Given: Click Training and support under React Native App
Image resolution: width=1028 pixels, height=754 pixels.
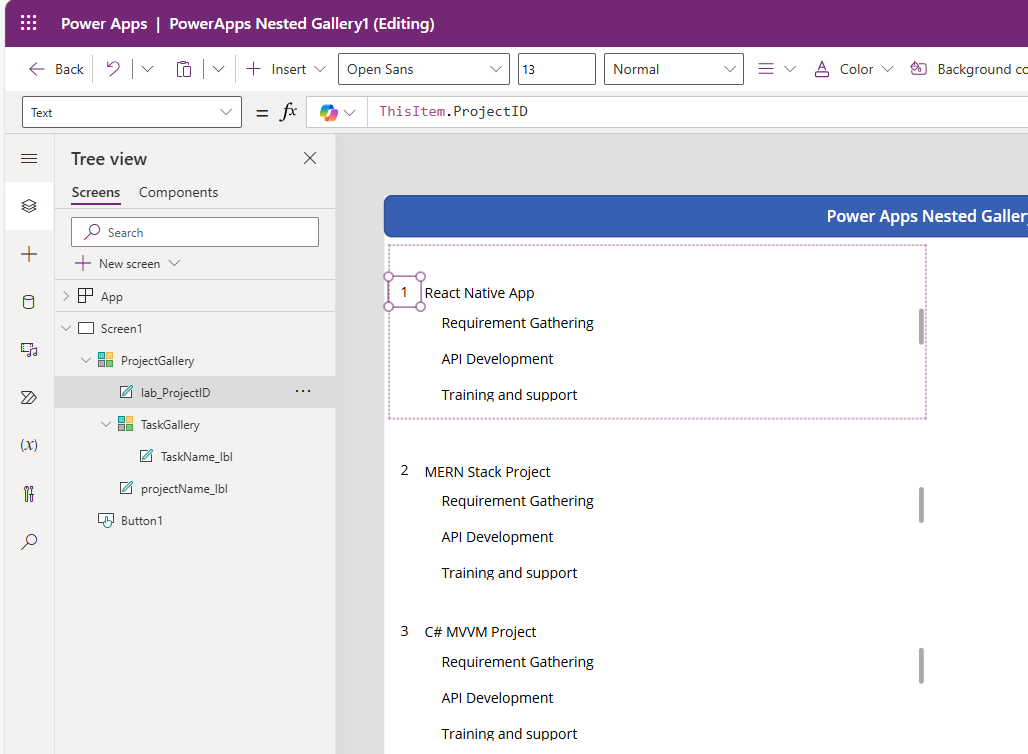Looking at the screenshot, I should pos(509,395).
